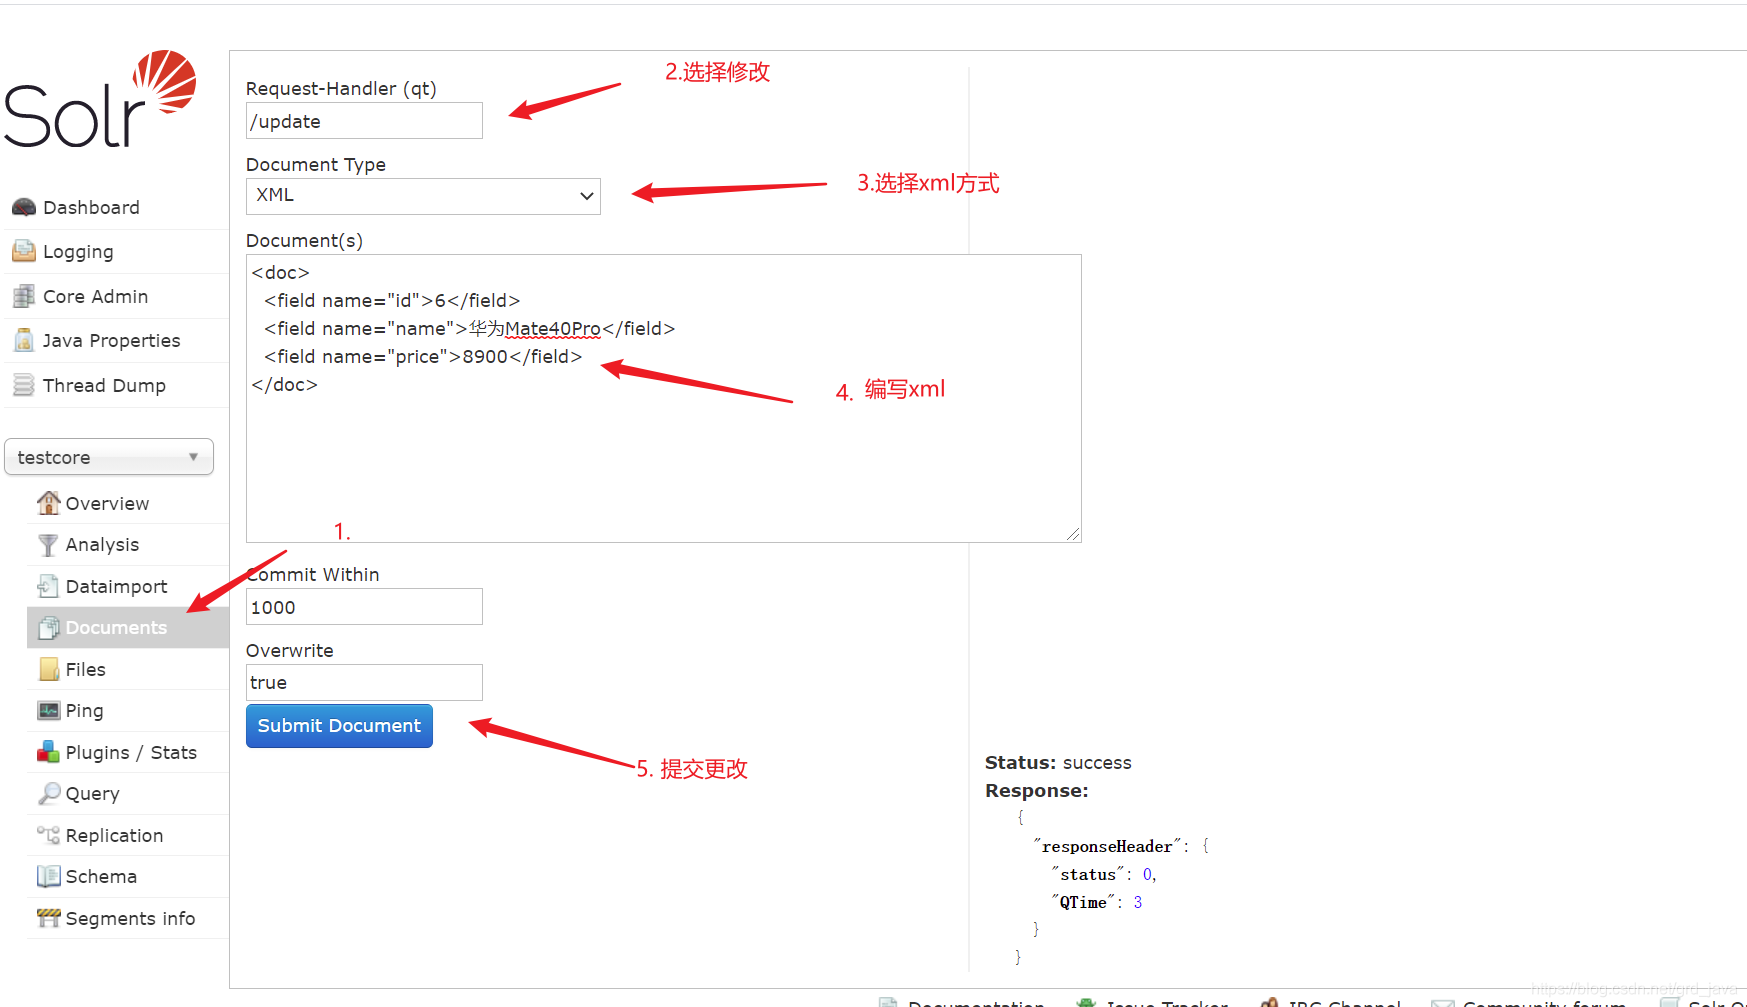Click the Solr logo
Viewport: 1747px width, 1007px height.
[100, 99]
